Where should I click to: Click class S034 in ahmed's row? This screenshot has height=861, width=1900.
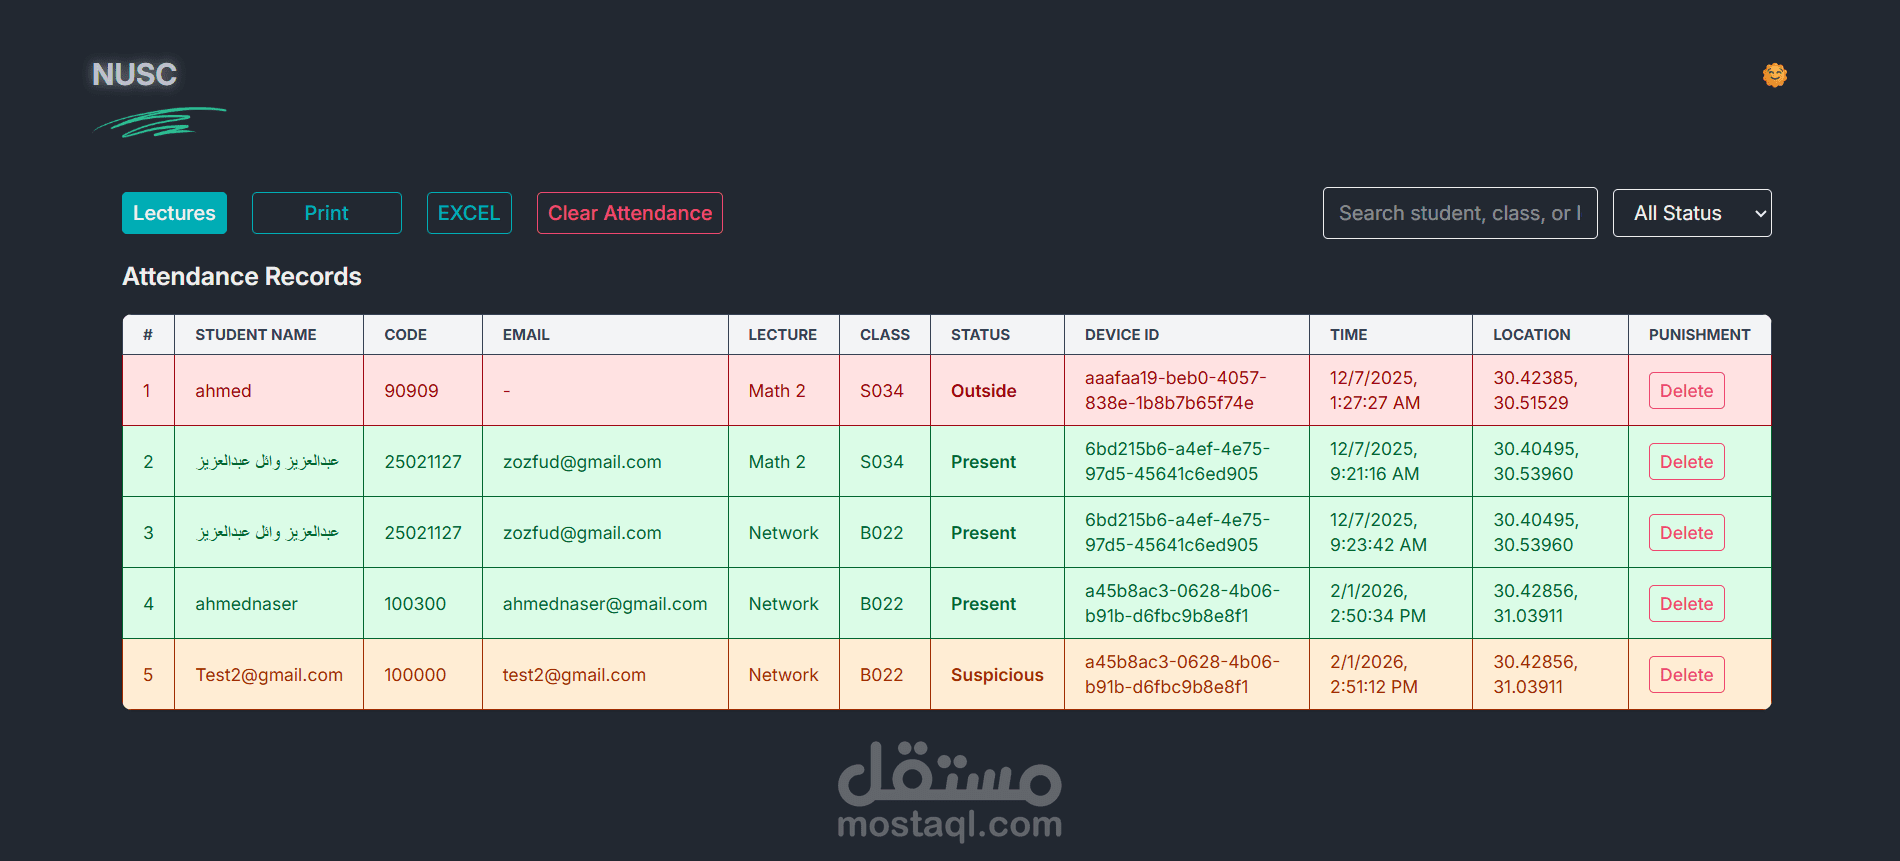pyautogui.click(x=882, y=391)
